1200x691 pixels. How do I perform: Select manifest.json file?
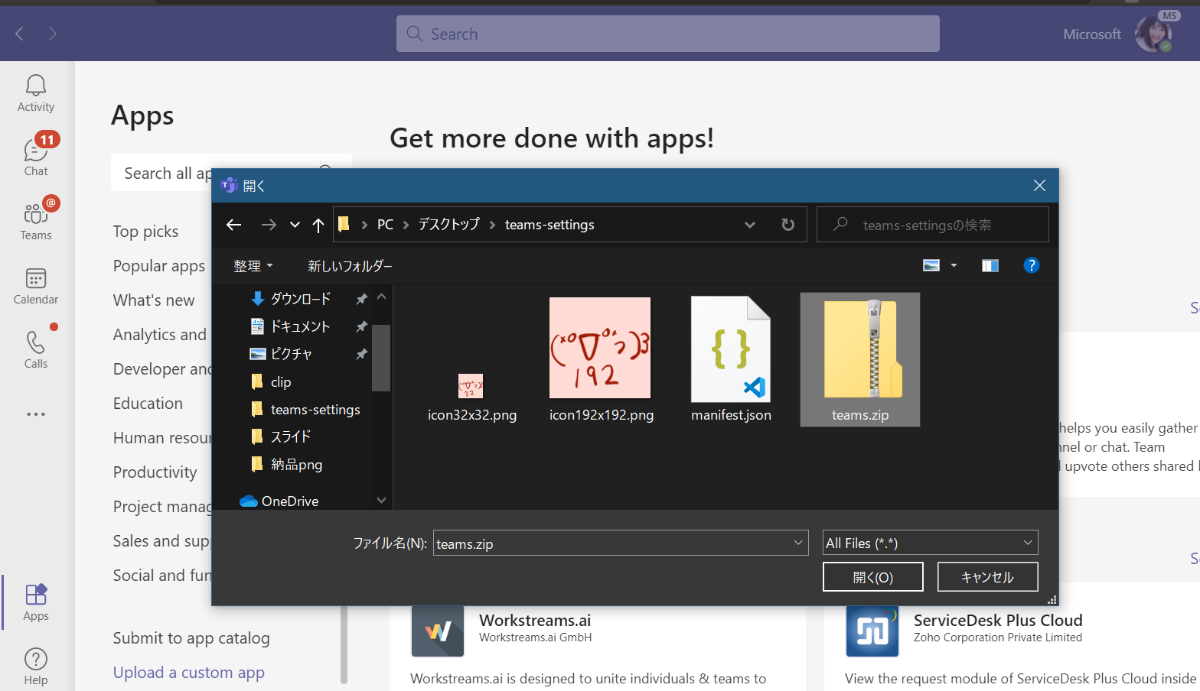tap(731, 360)
